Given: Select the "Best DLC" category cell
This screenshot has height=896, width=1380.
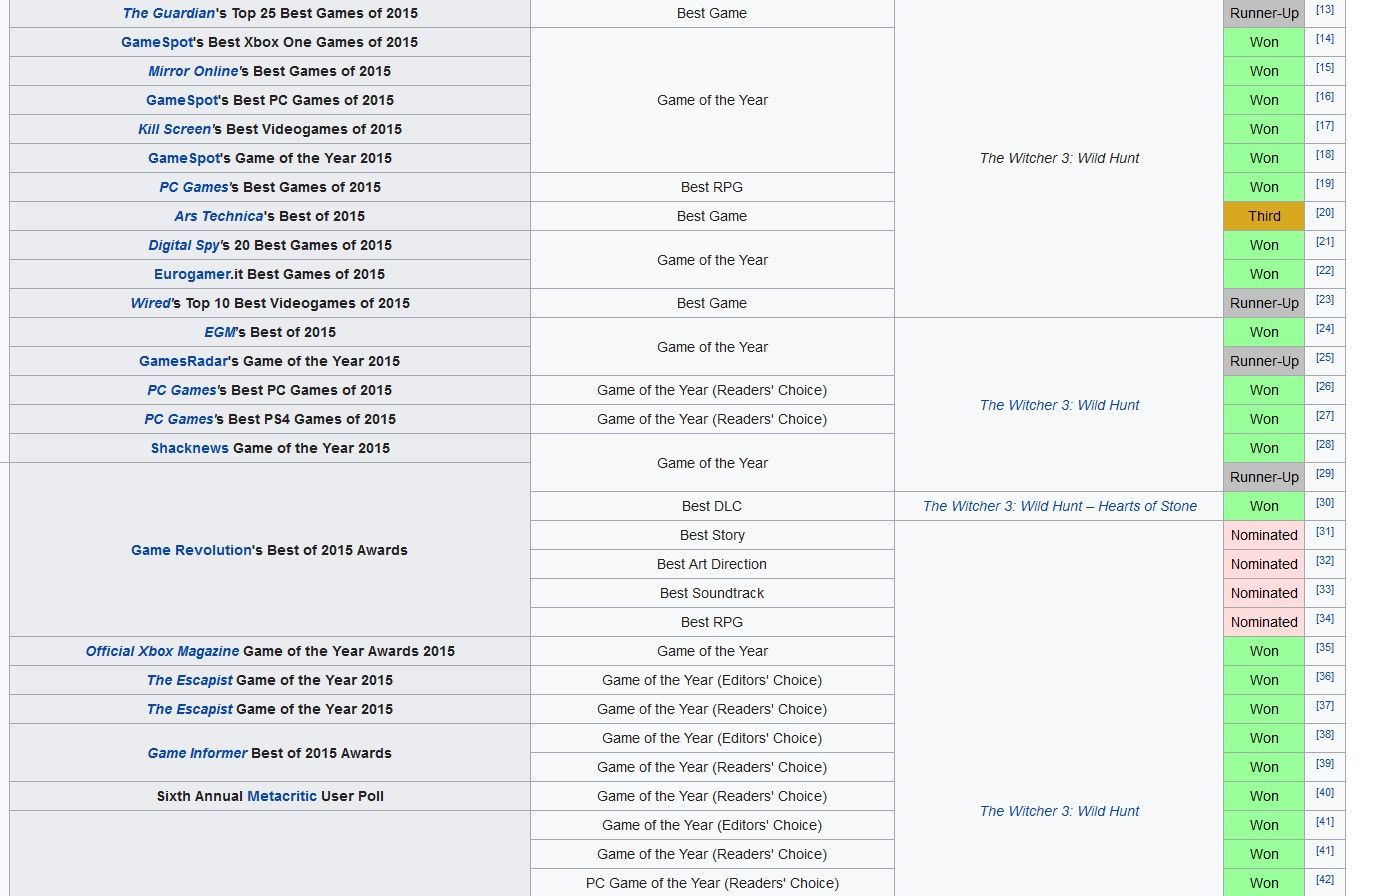Looking at the screenshot, I should pyautogui.click(x=712, y=506).
